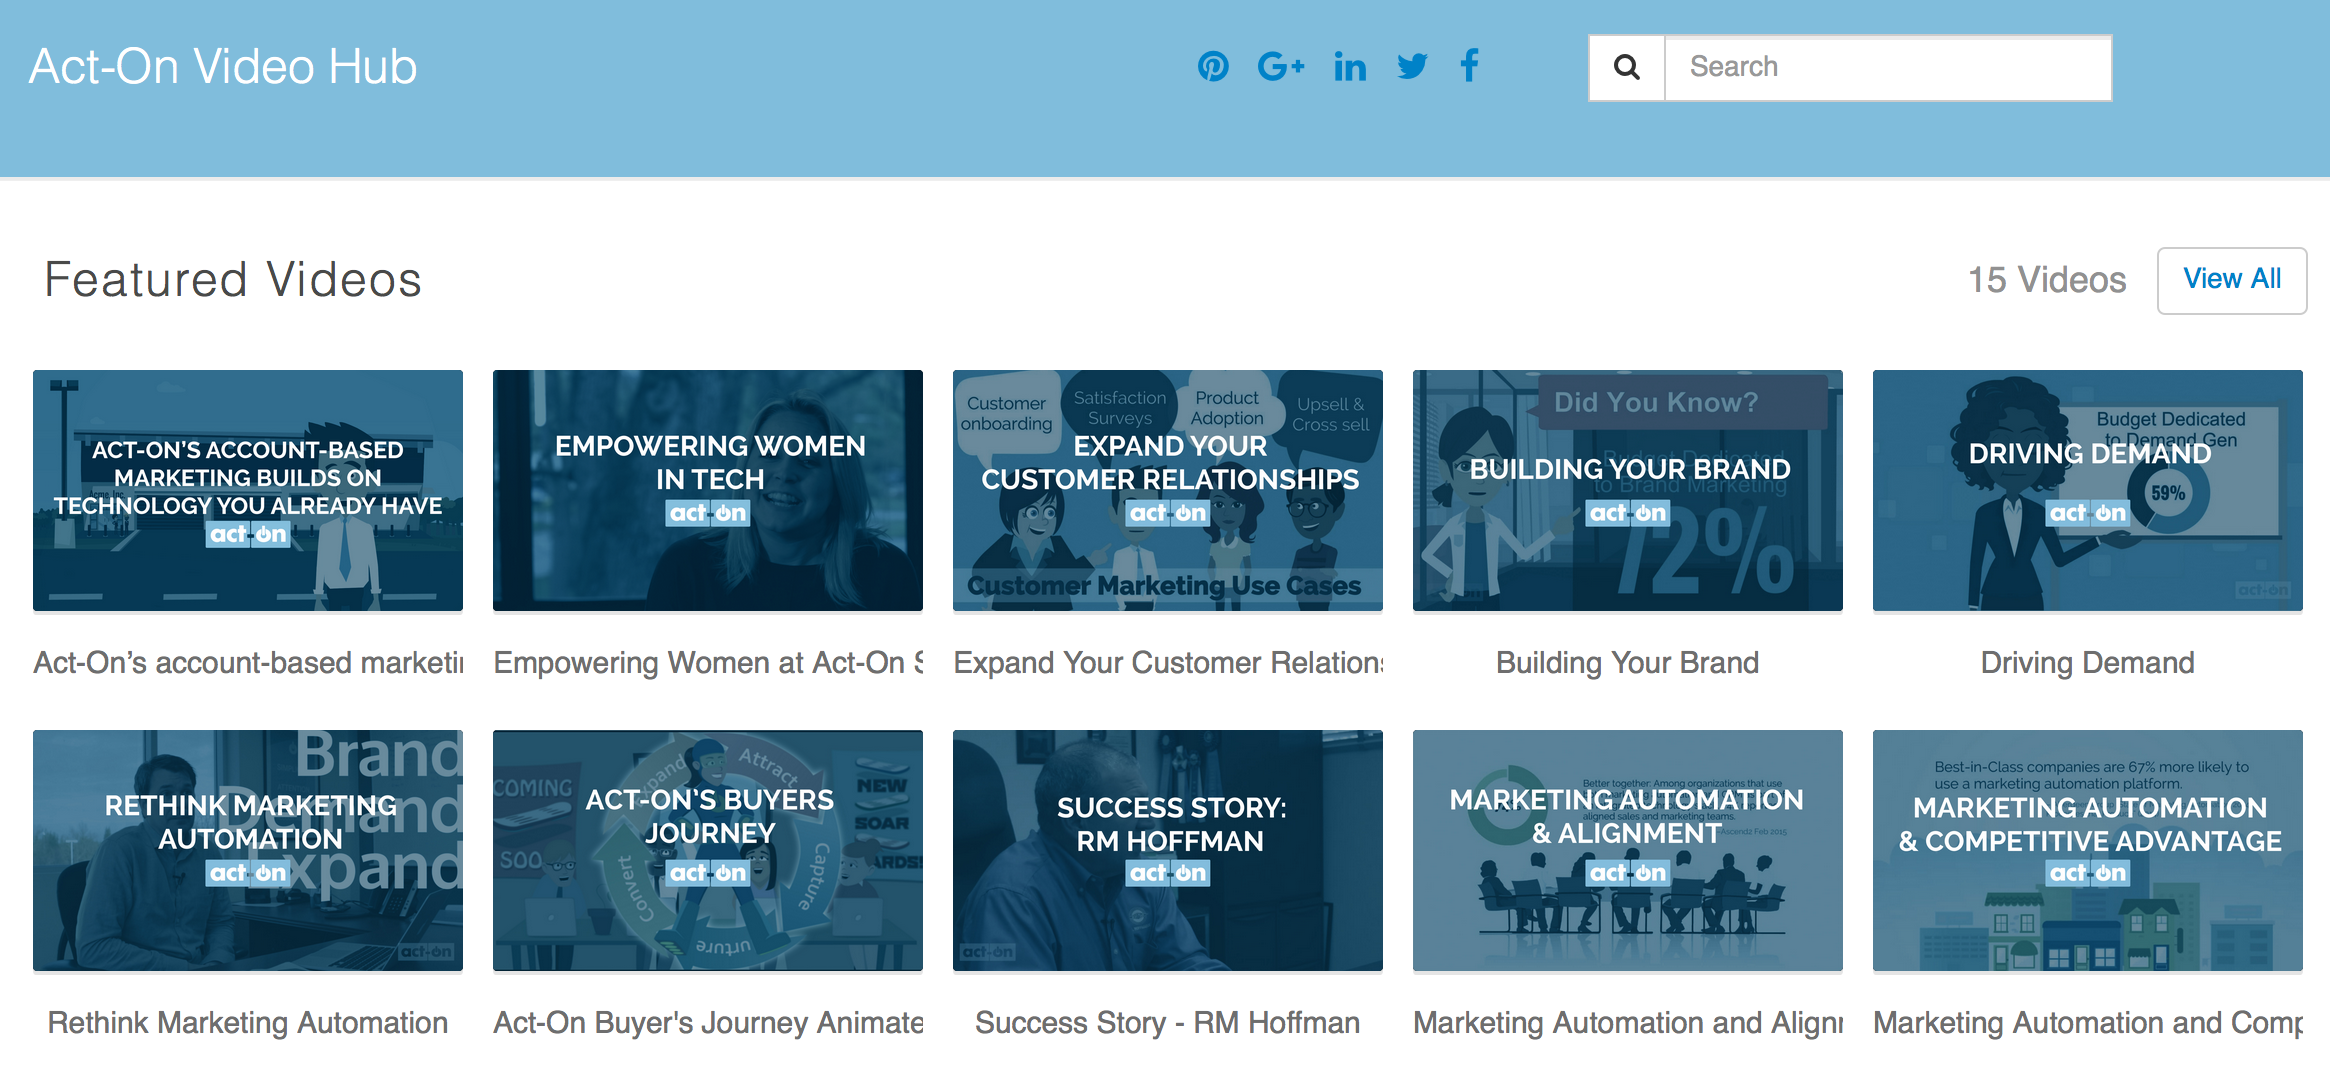Open the Driving Demand video thumbnail
2330x1068 pixels.
2087,490
